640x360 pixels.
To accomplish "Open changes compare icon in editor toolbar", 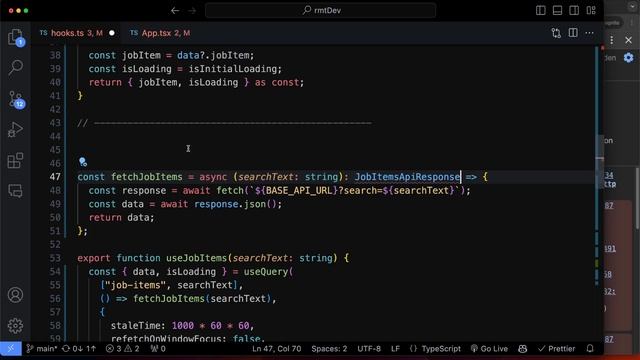I will click(556, 33).
